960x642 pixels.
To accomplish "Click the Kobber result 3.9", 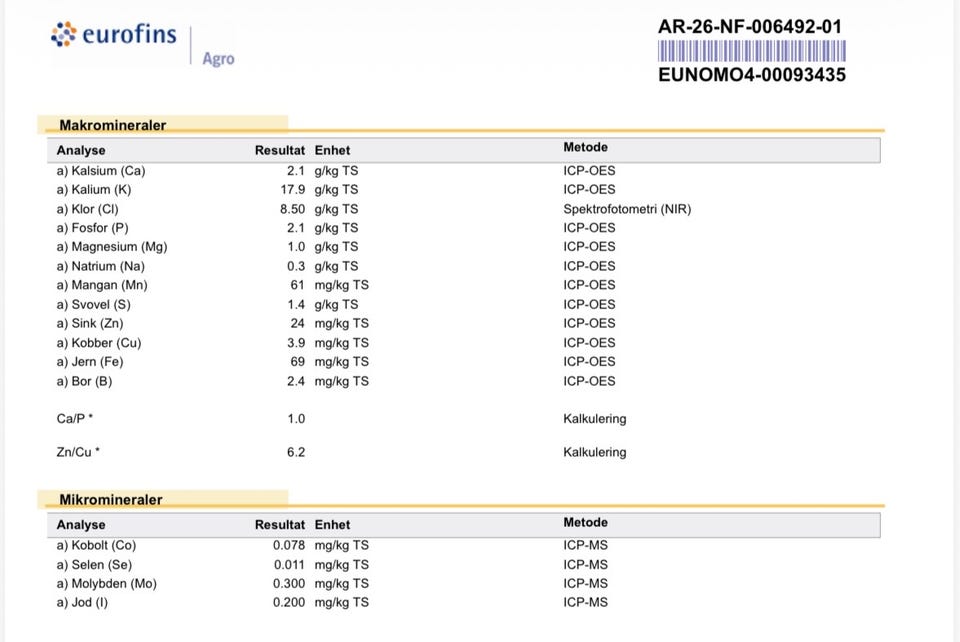I will [296, 343].
